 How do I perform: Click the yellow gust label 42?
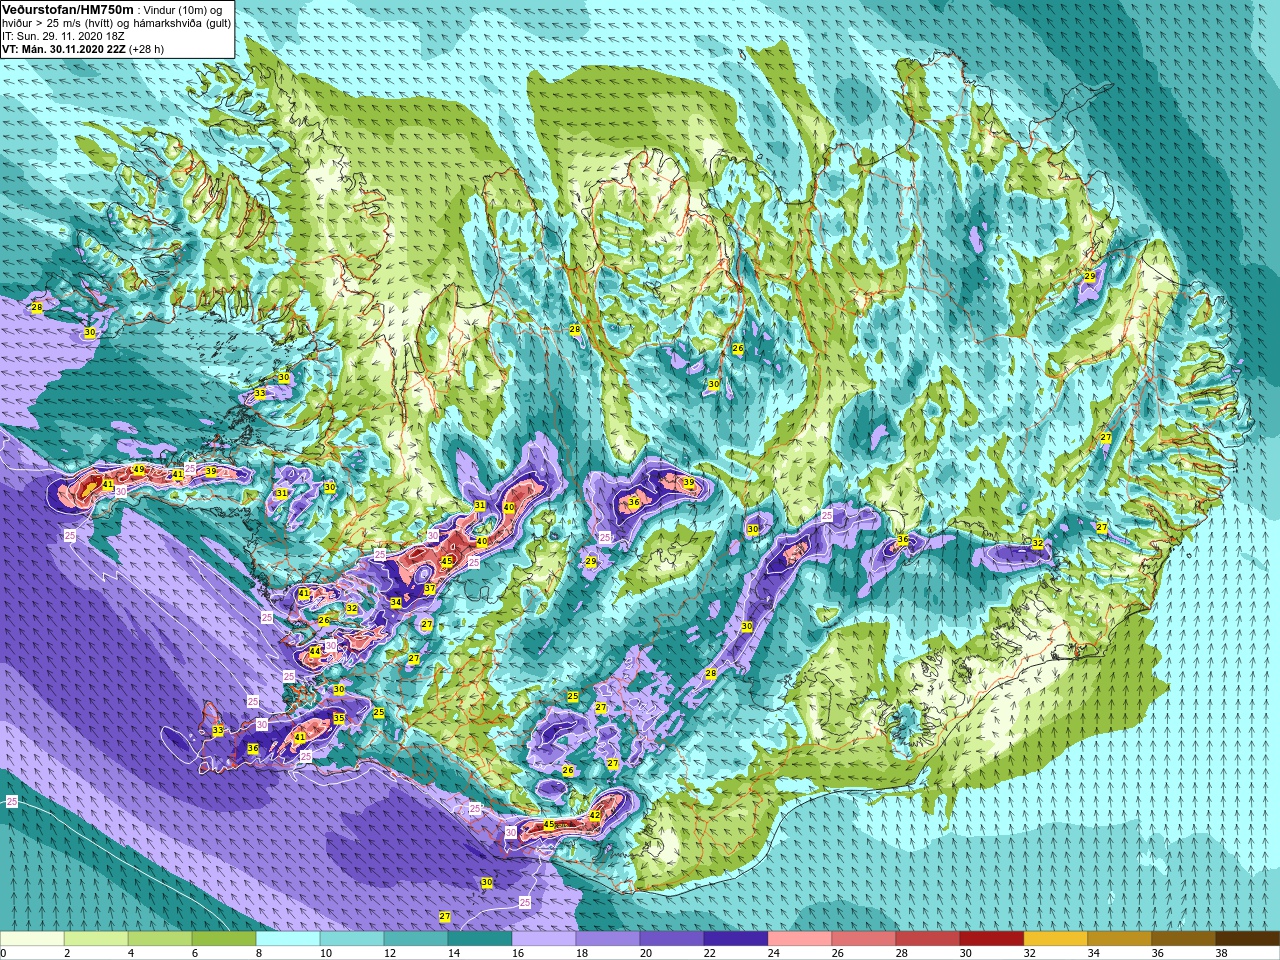(x=595, y=815)
